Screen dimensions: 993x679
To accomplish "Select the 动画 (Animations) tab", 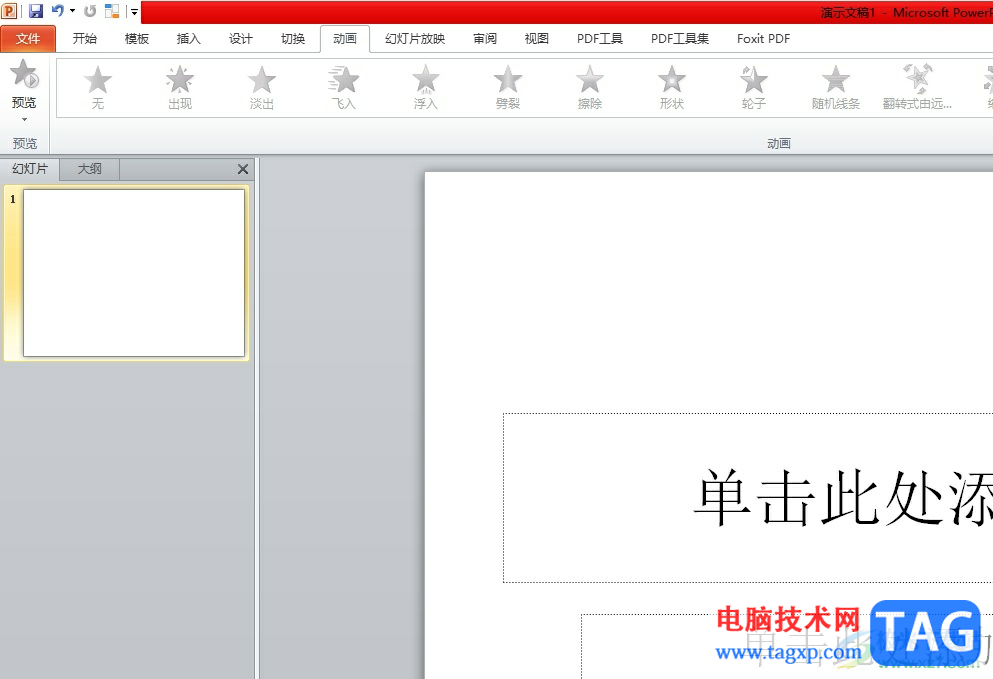I will coord(345,39).
